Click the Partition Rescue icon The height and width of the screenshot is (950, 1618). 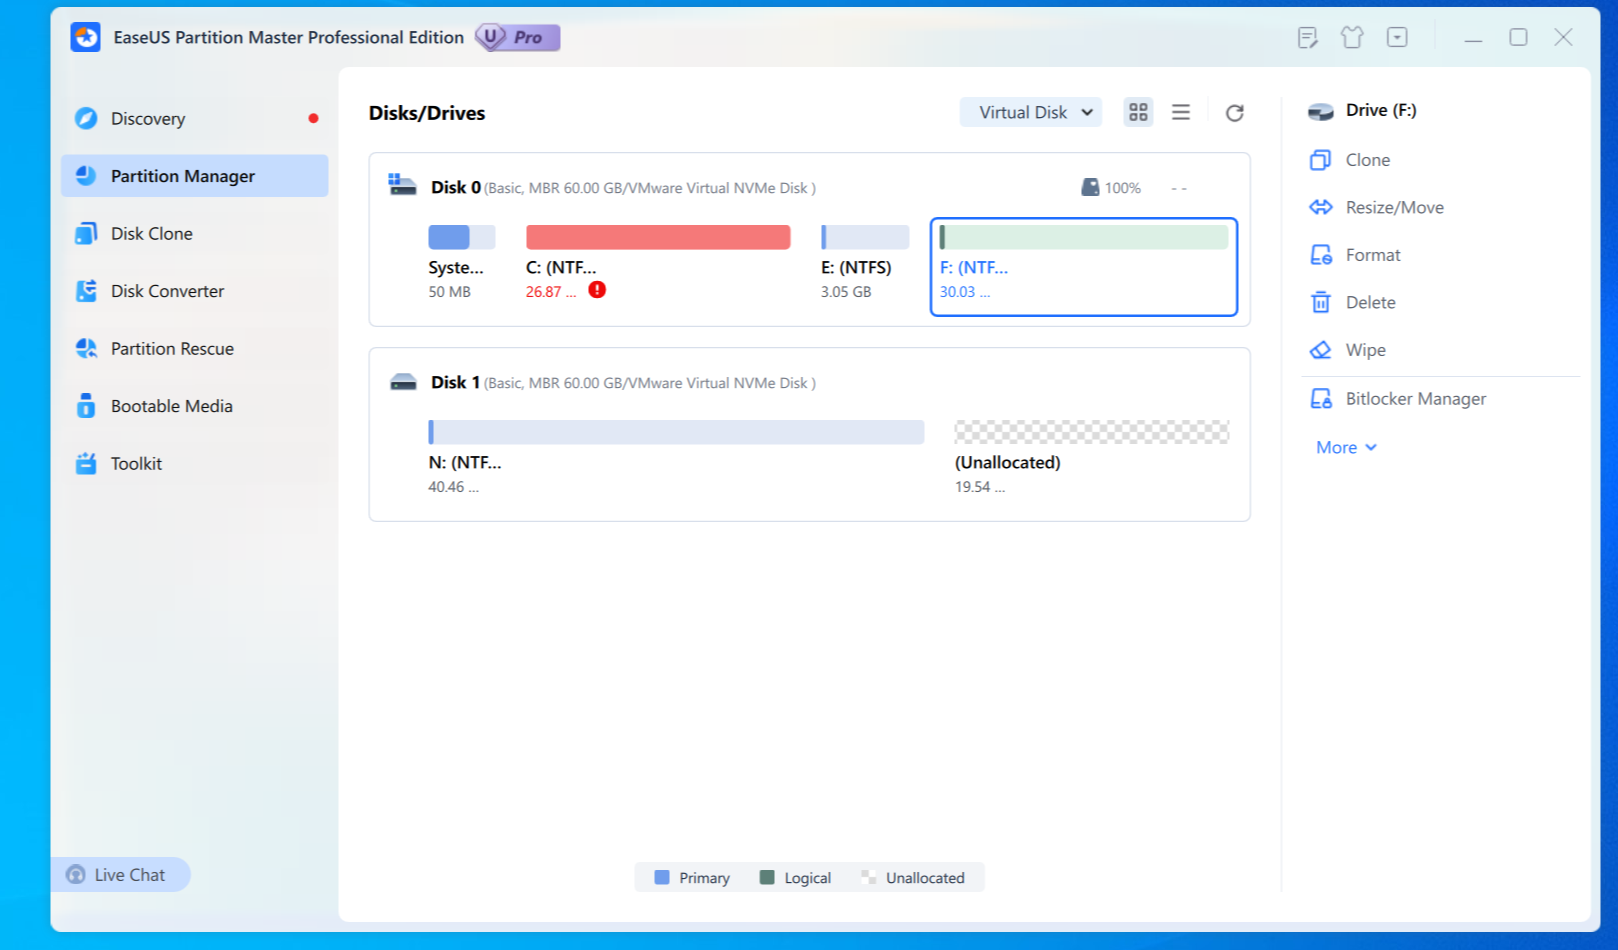(86, 349)
